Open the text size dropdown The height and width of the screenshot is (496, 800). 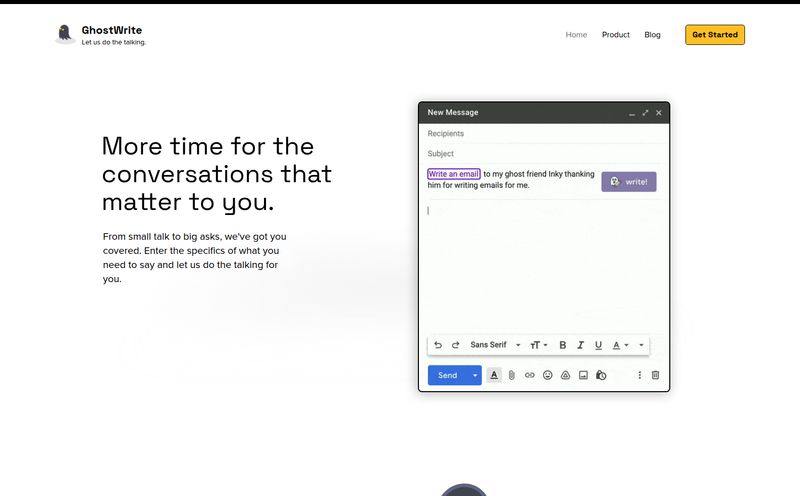[538, 345]
